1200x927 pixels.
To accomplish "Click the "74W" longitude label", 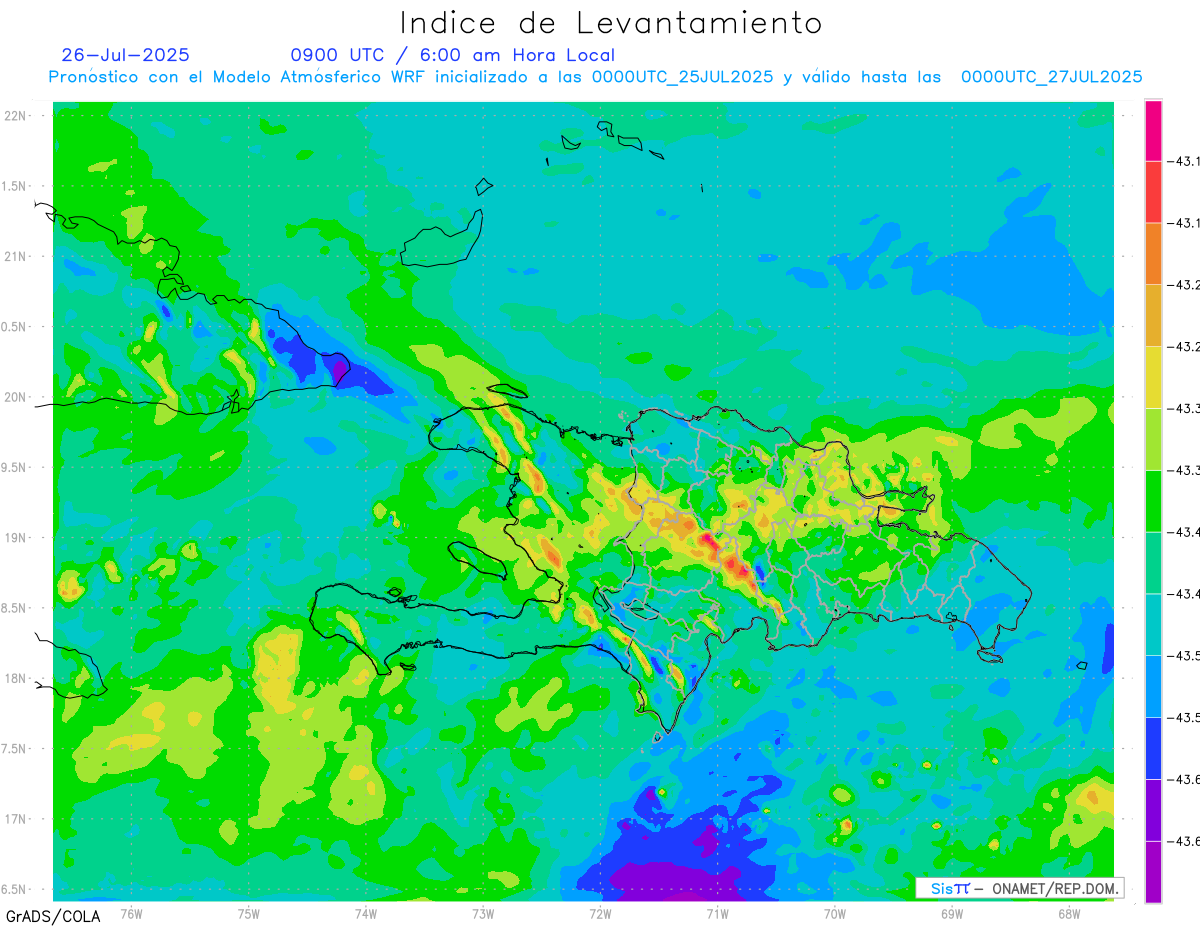I will tap(366, 913).
